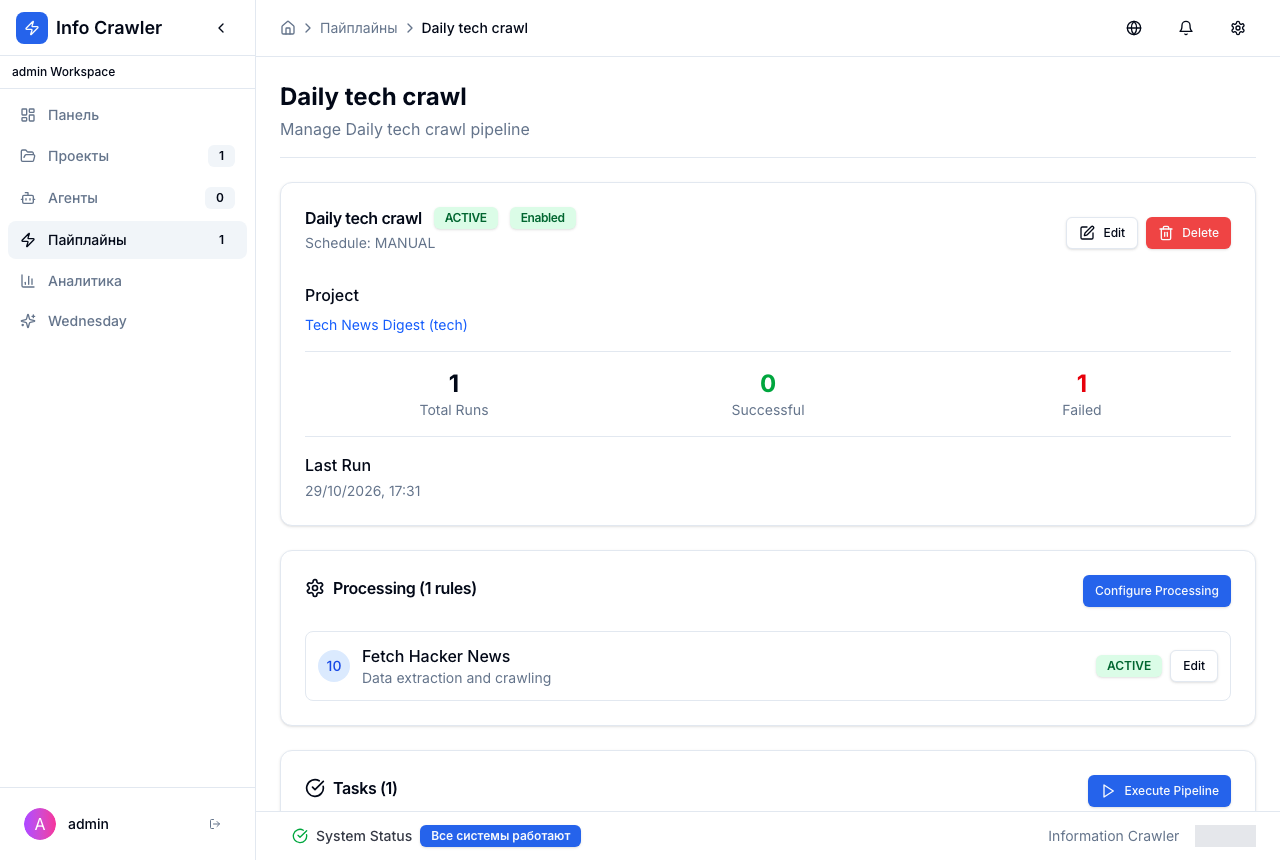The height and width of the screenshot is (860, 1280).
Task: Click the Аналитика bar chart icon
Action: click(28, 281)
